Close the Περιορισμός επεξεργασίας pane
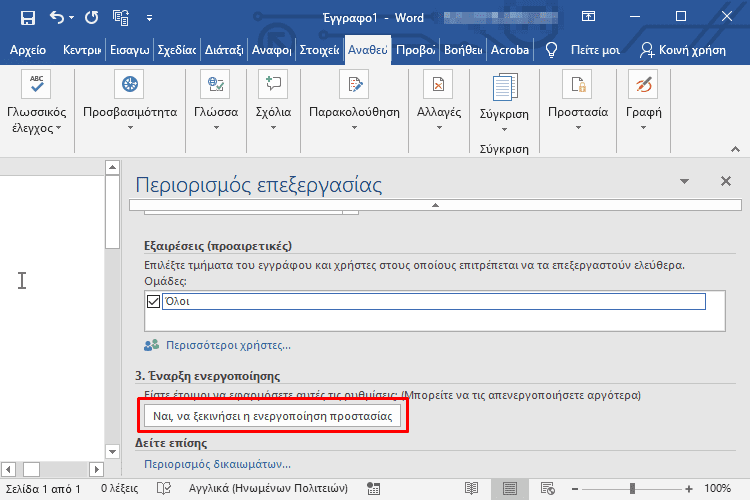This screenshot has width=750, height=500. coord(726,182)
